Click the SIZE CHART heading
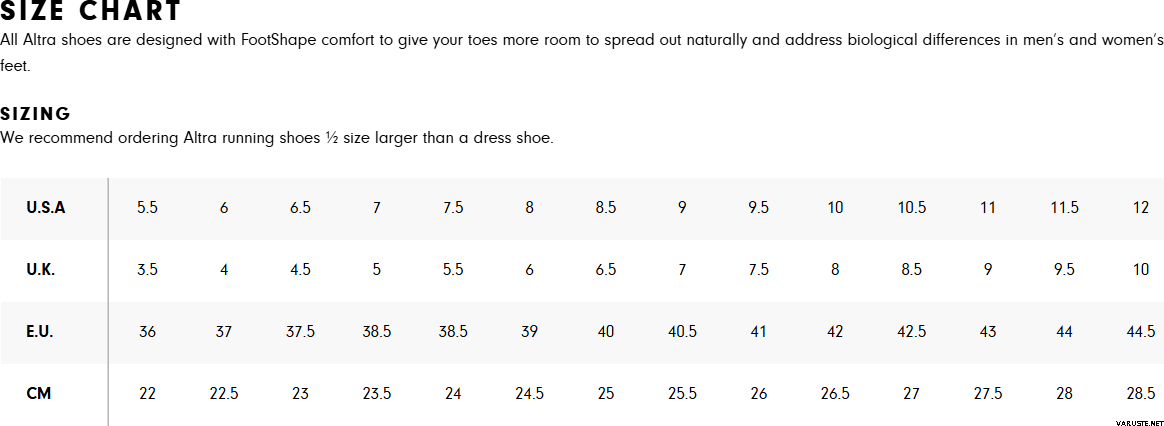This screenshot has height=426, width=1164. click(x=91, y=12)
